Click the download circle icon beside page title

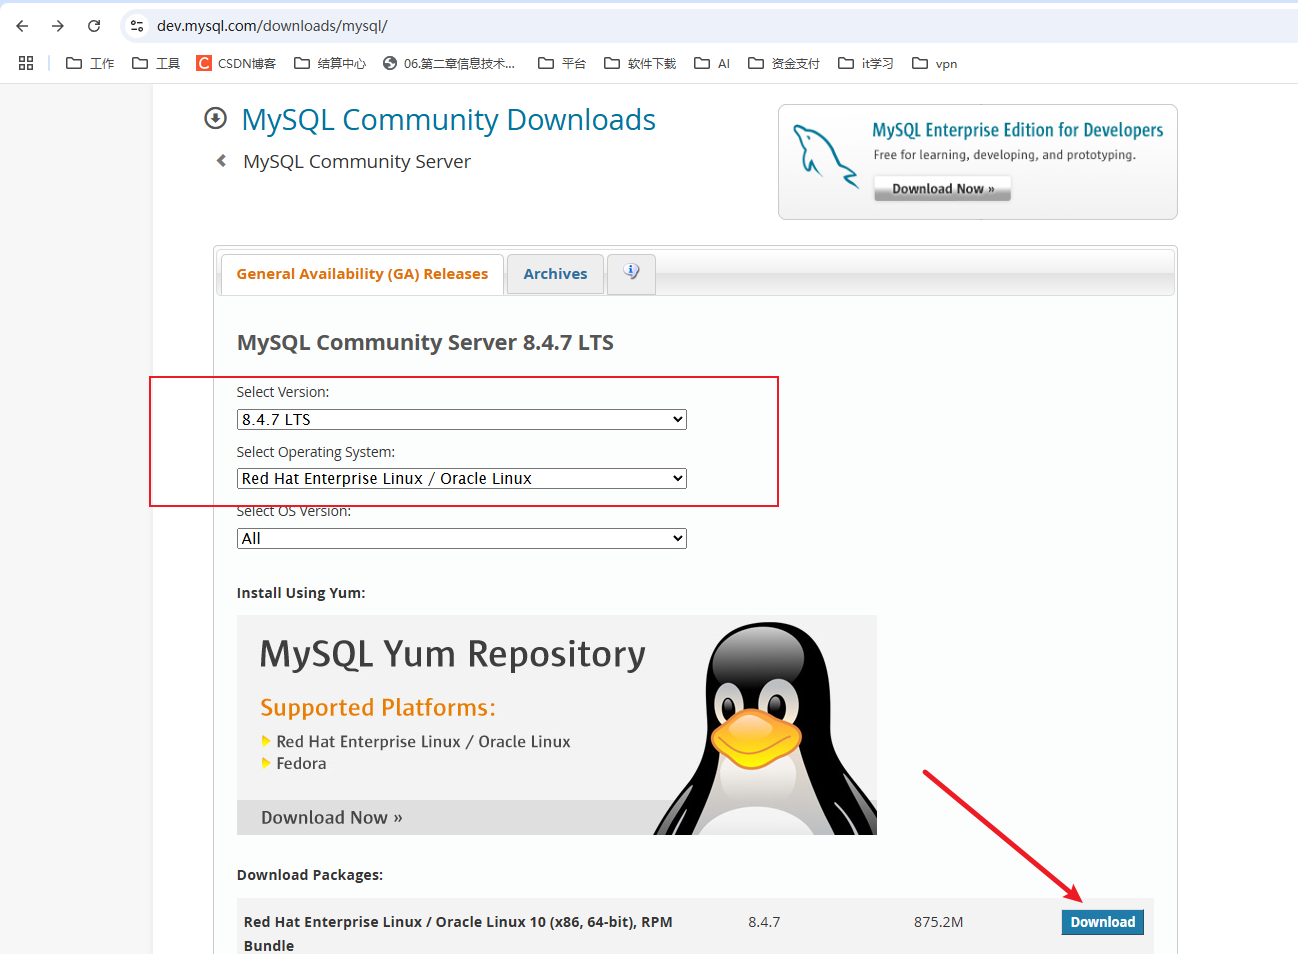[215, 118]
